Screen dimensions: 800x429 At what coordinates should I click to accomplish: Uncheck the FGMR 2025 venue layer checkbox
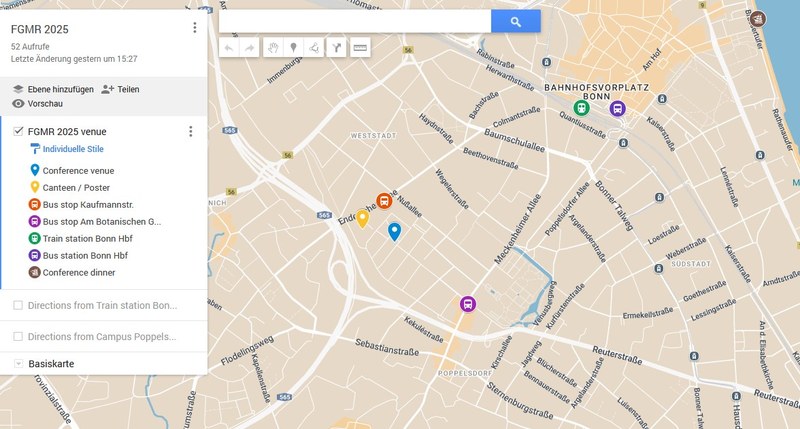click(x=18, y=131)
